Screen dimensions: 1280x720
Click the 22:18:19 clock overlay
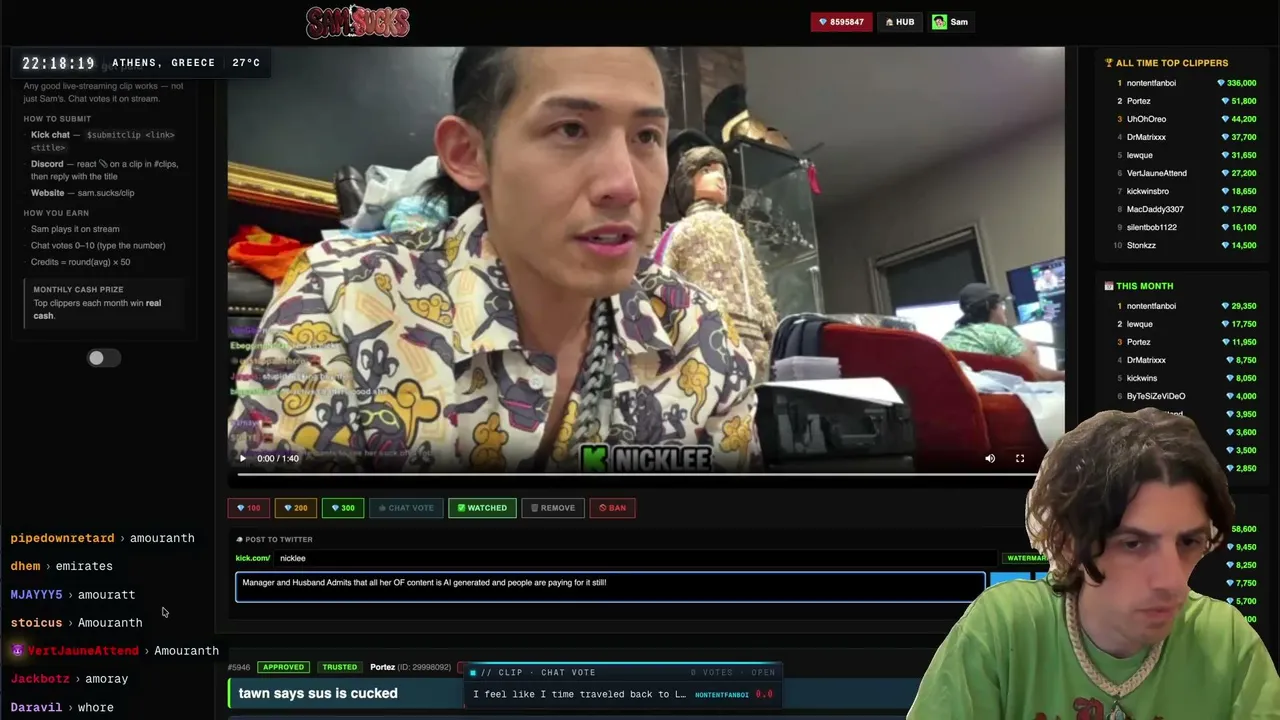pyautogui.click(x=59, y=63)
